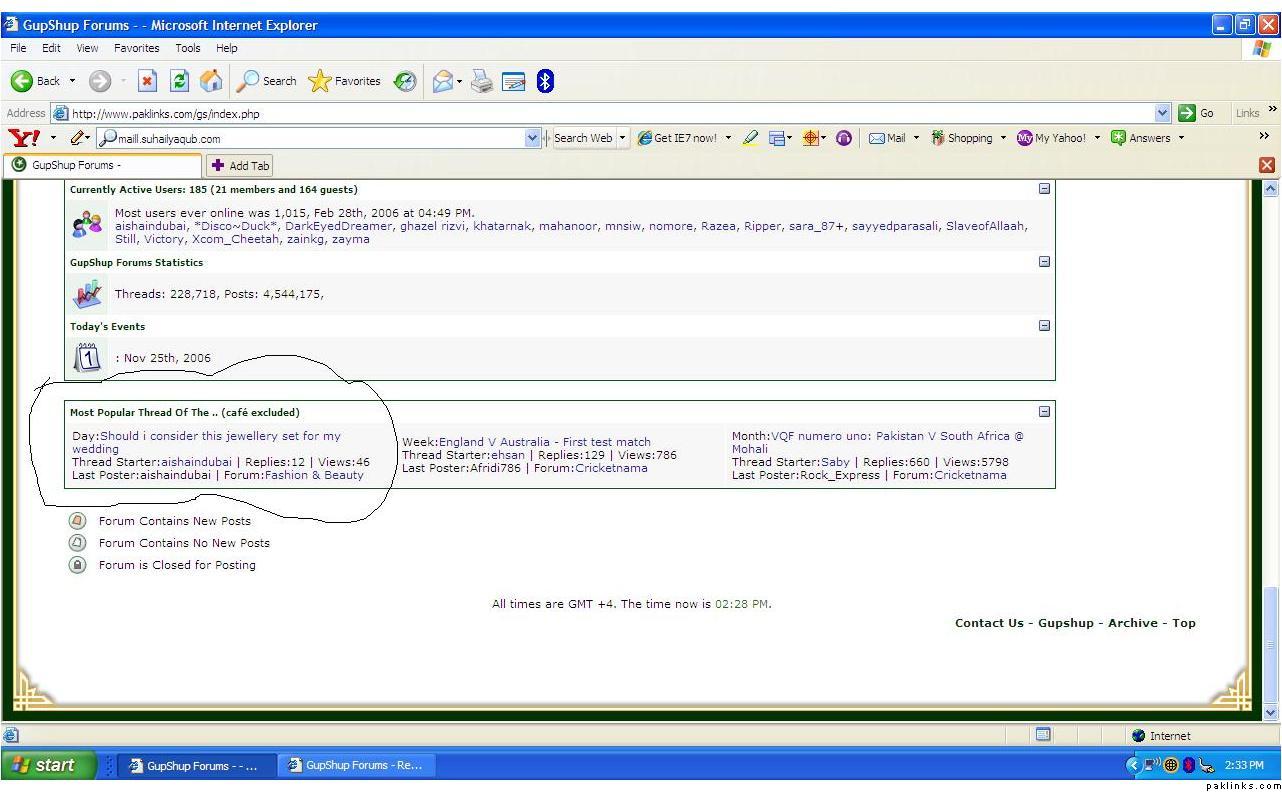The image size is (1282, 792).
Task: Click the Add Tab button
Action: (240, 166)
